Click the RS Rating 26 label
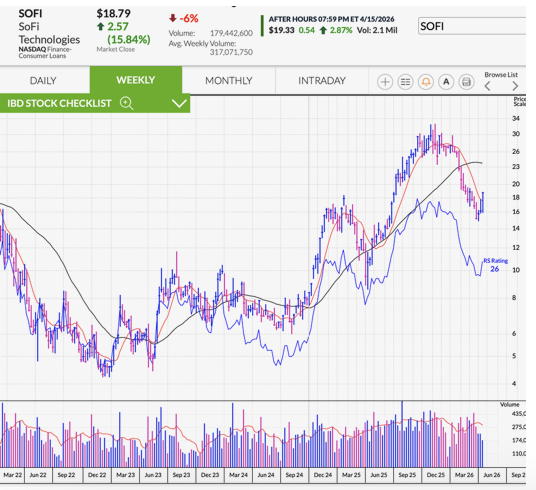 tap(495, 265)
